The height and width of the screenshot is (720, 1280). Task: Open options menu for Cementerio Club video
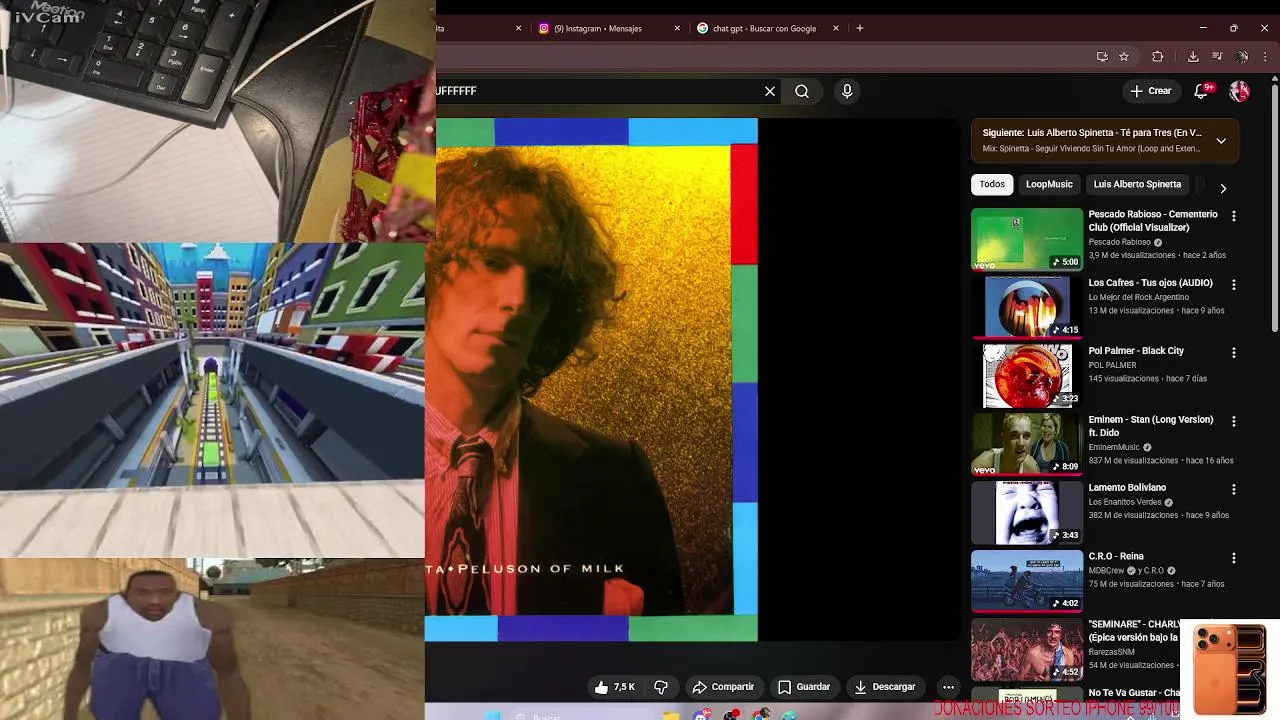(x=1233, y=216)
